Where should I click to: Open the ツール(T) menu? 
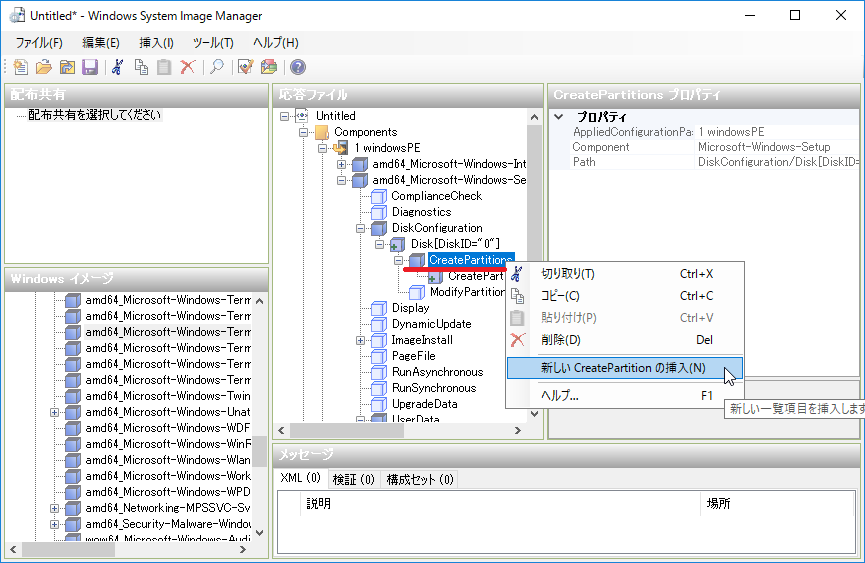coord(213,42)
